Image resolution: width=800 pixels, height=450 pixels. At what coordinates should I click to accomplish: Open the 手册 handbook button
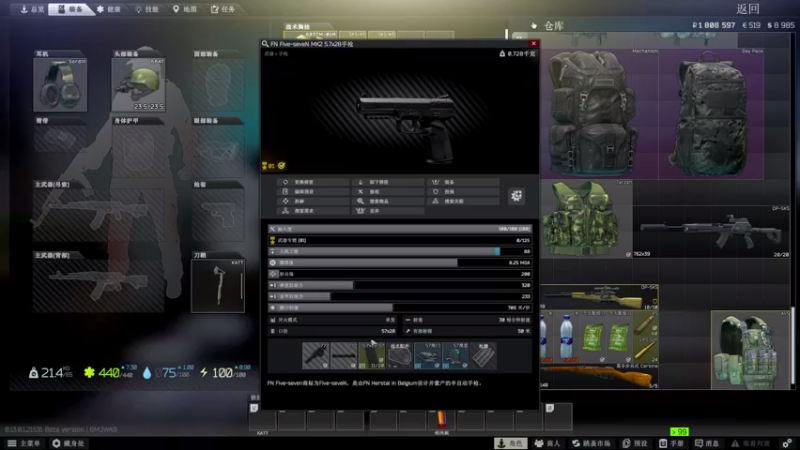pyautogui.click(x=671, y=443)
